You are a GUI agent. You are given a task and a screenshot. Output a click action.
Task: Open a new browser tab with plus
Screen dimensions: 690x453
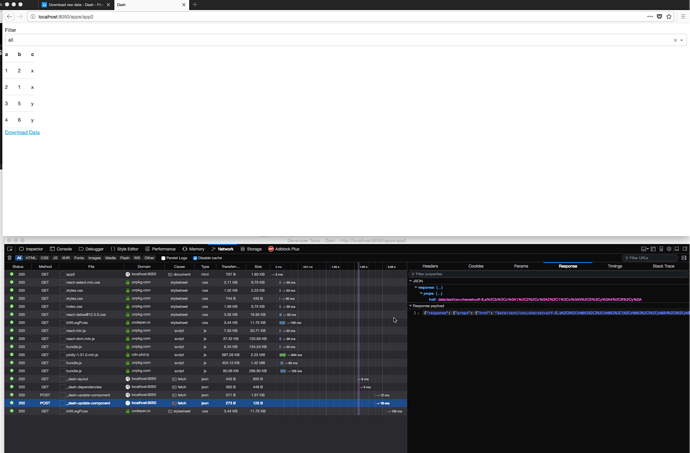(x=195, y=4)
